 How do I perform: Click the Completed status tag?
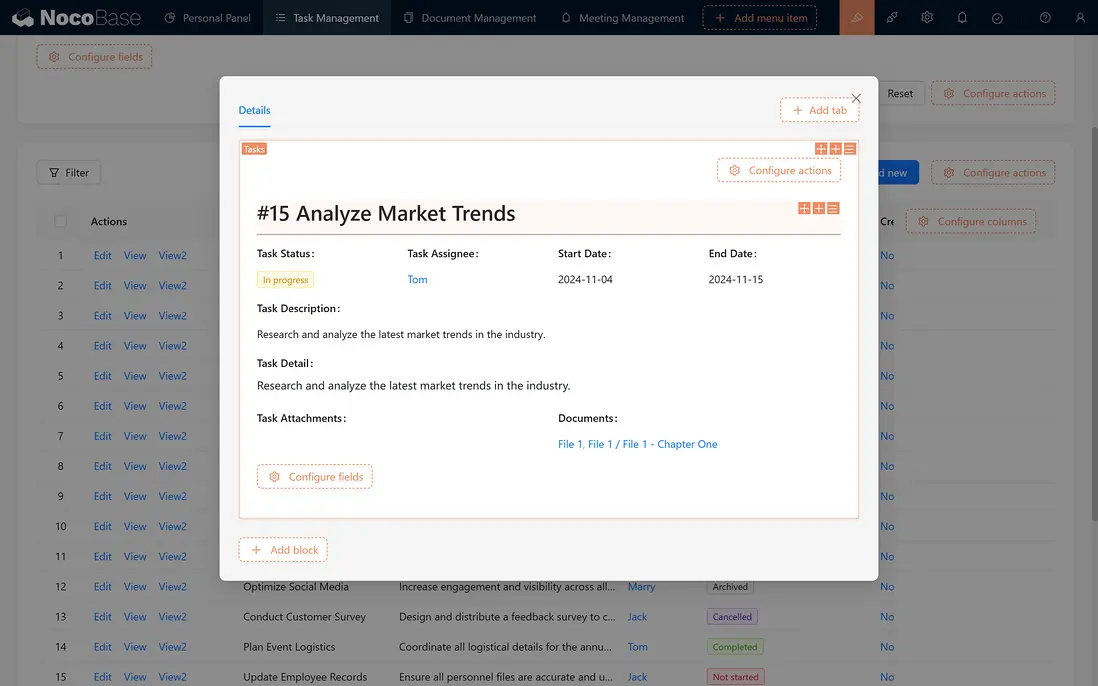[735, 647]
